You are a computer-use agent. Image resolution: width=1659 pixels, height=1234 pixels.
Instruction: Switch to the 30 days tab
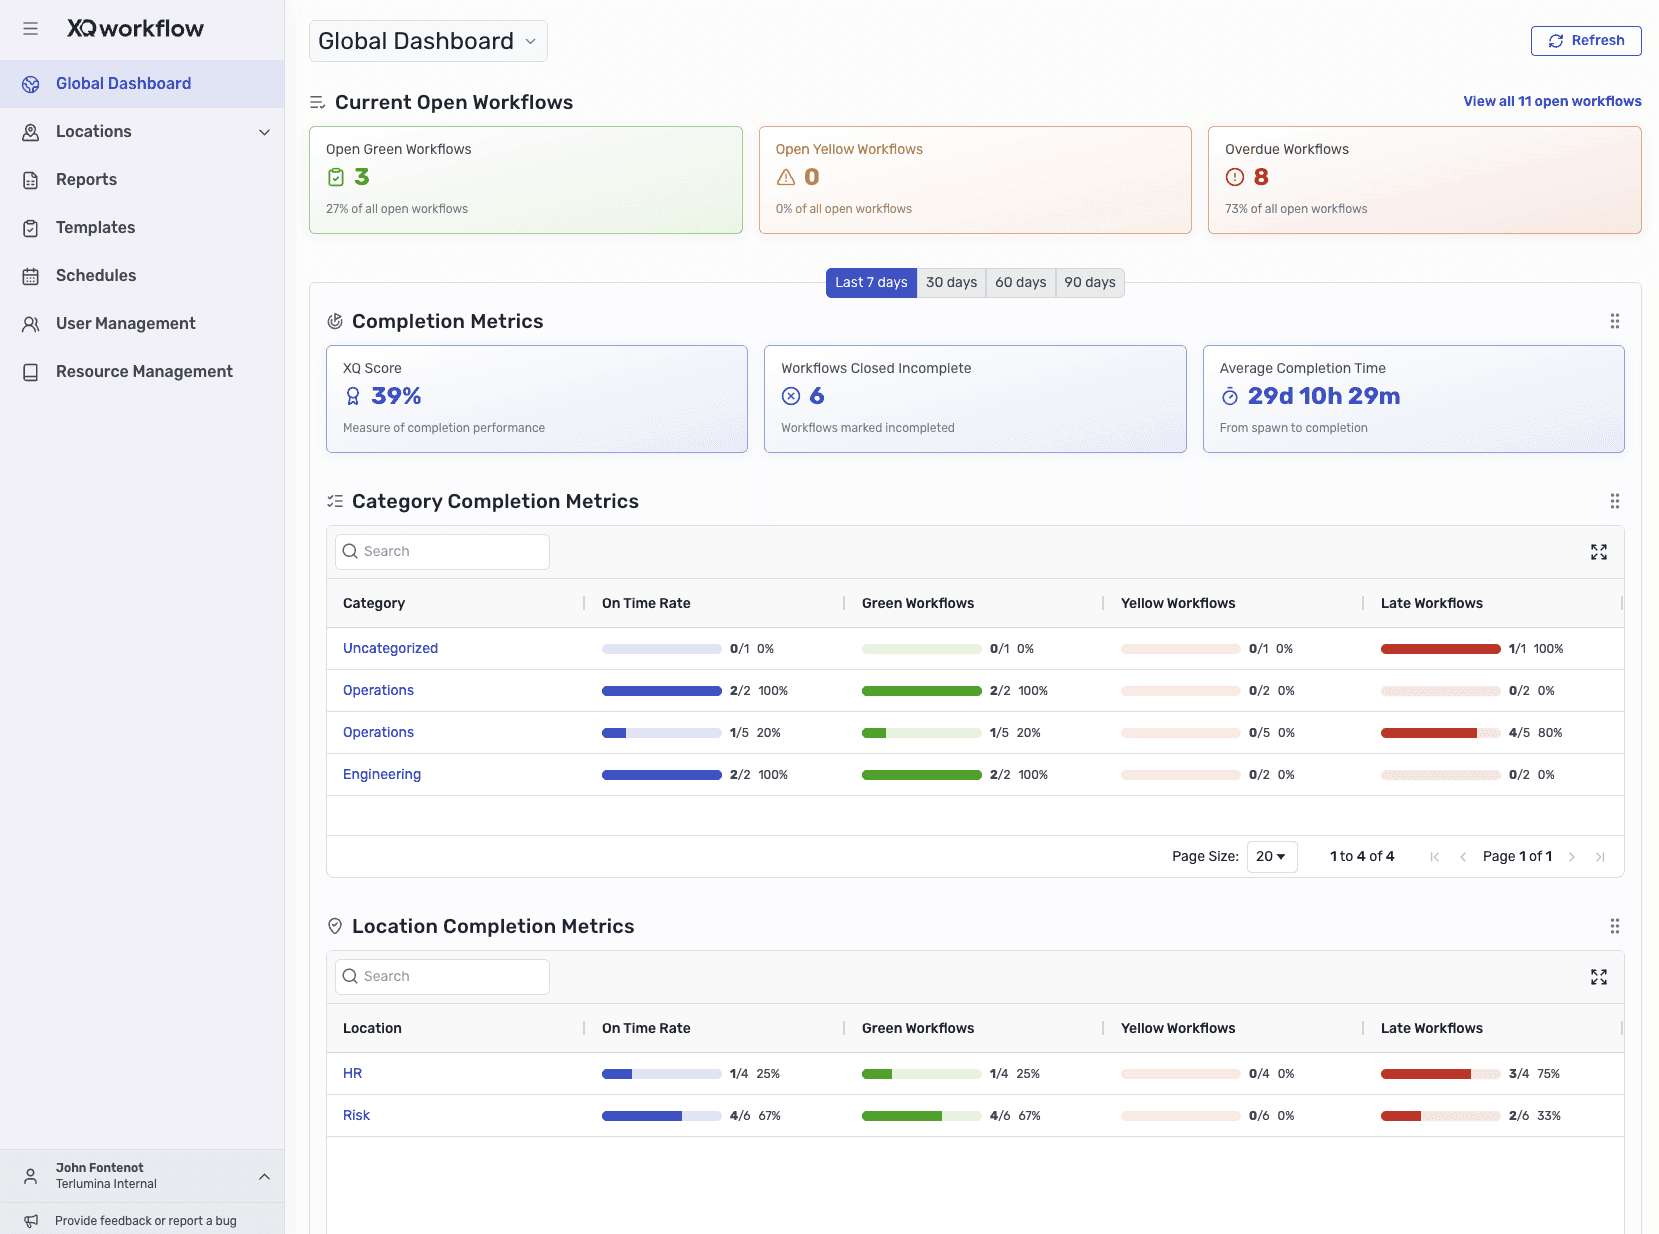pos(951,283)
